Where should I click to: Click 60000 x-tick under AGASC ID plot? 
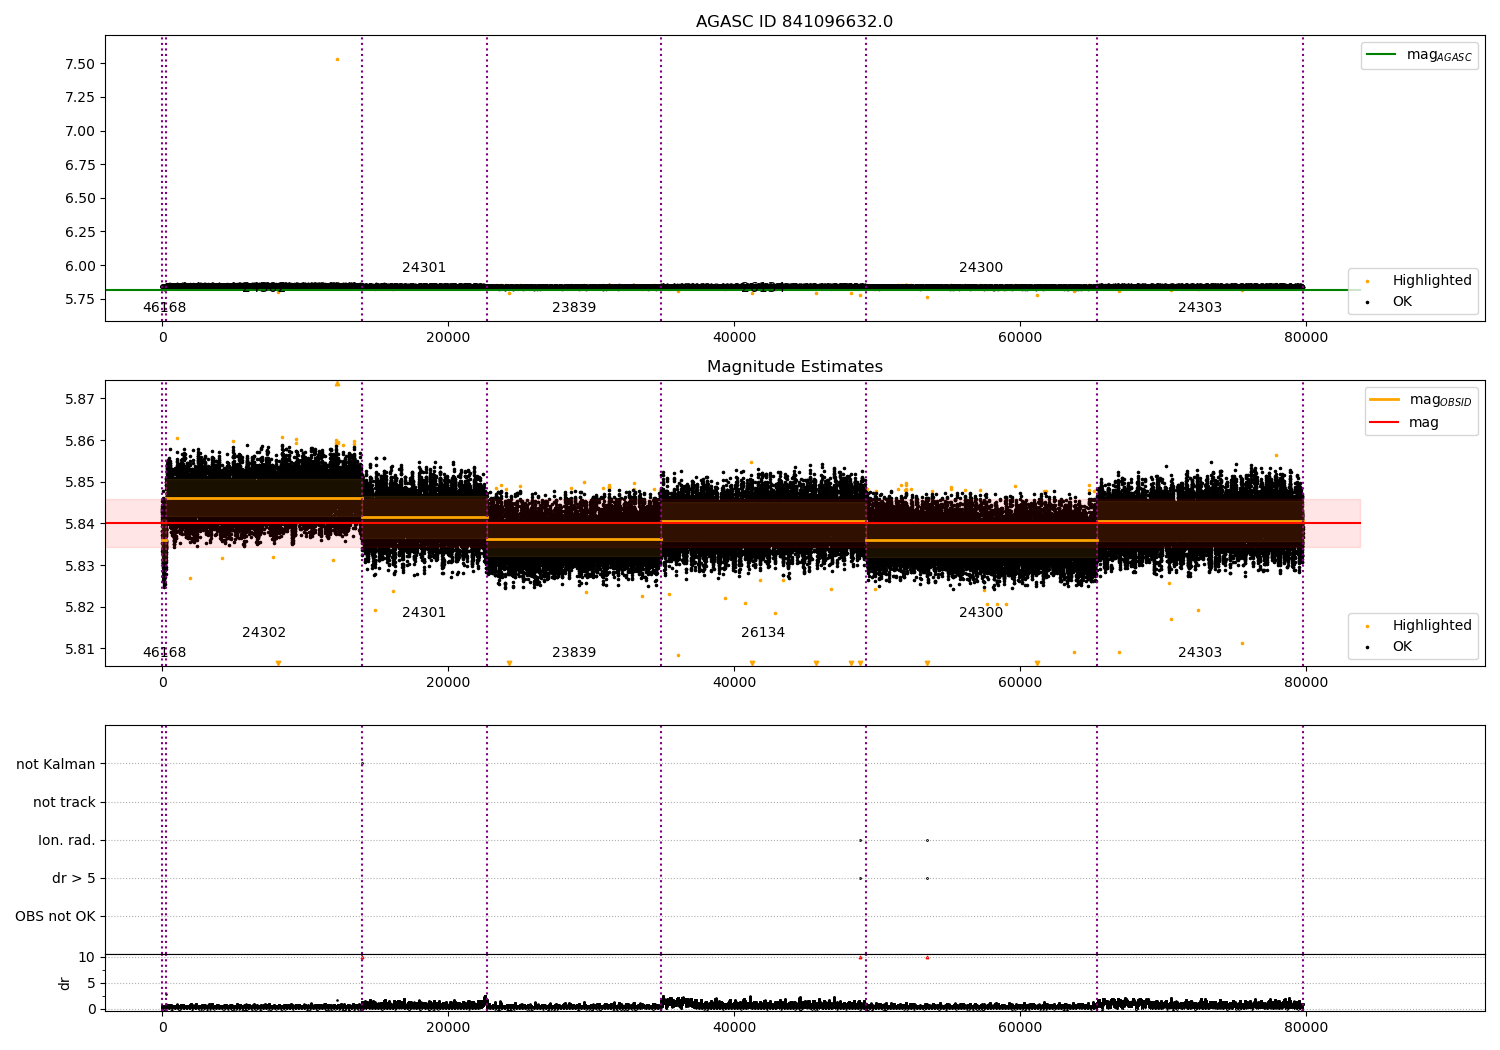point(1020,338)
